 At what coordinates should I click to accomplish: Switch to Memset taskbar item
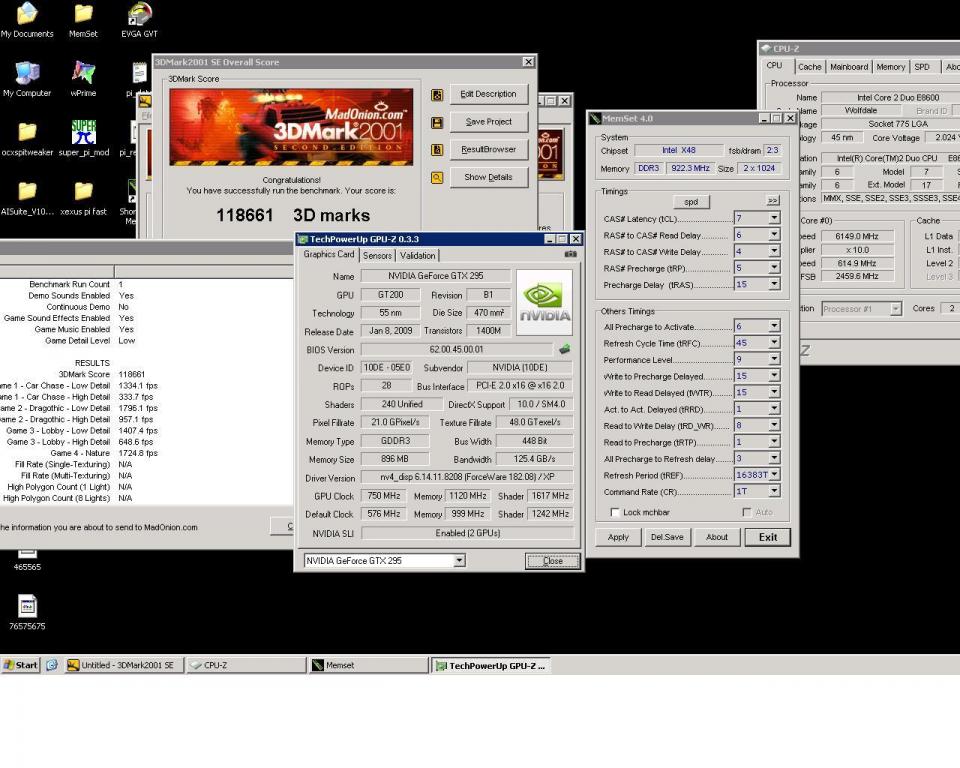[x=369, y=665]
